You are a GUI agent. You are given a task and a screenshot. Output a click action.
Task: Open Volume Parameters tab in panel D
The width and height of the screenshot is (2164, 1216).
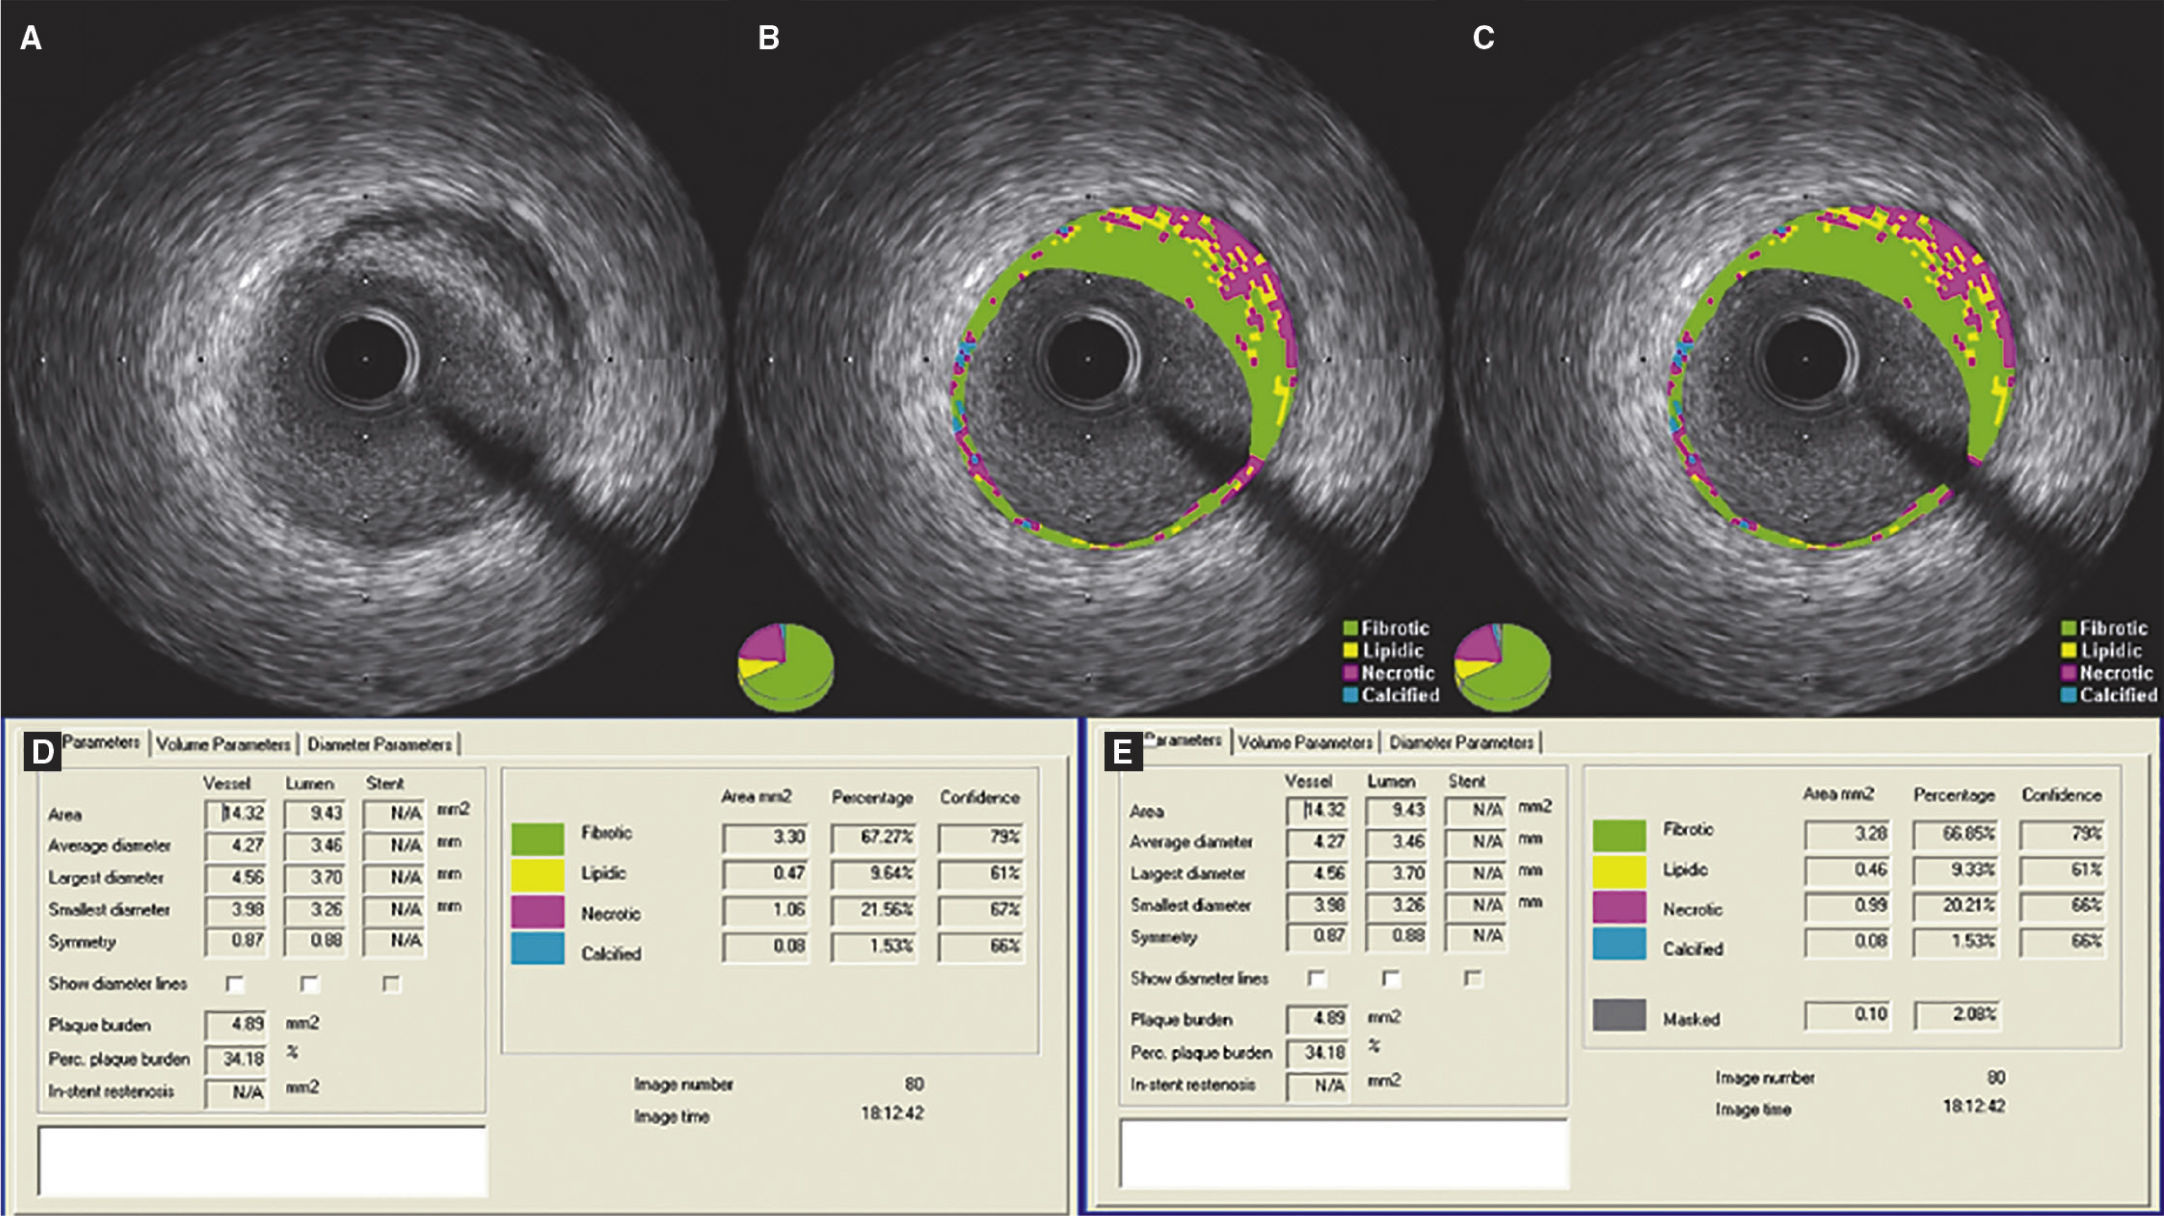(x=223, y=745)
